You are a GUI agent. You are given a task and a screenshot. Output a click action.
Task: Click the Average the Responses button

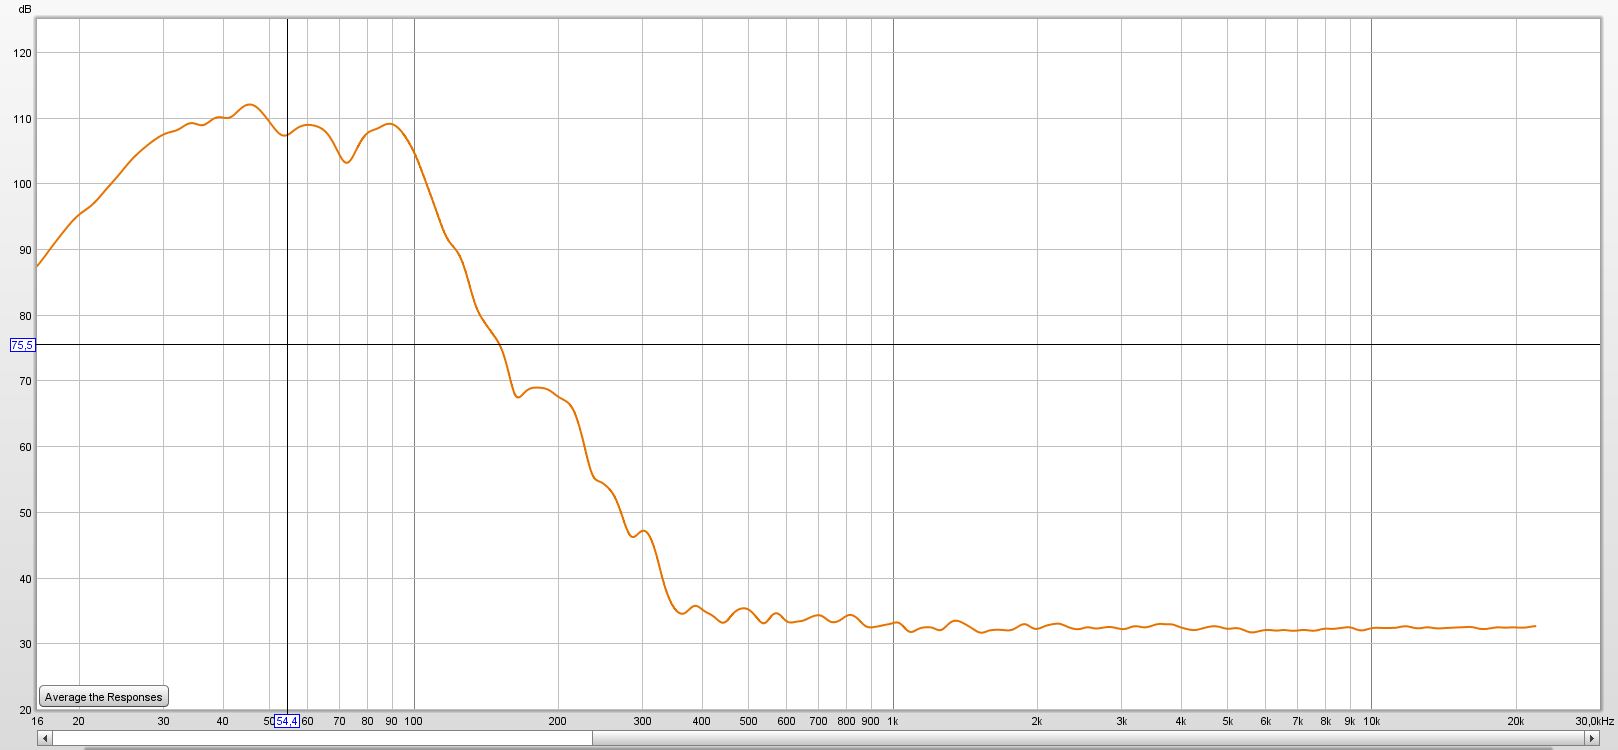pyautogui.click(x=103, y=697)
